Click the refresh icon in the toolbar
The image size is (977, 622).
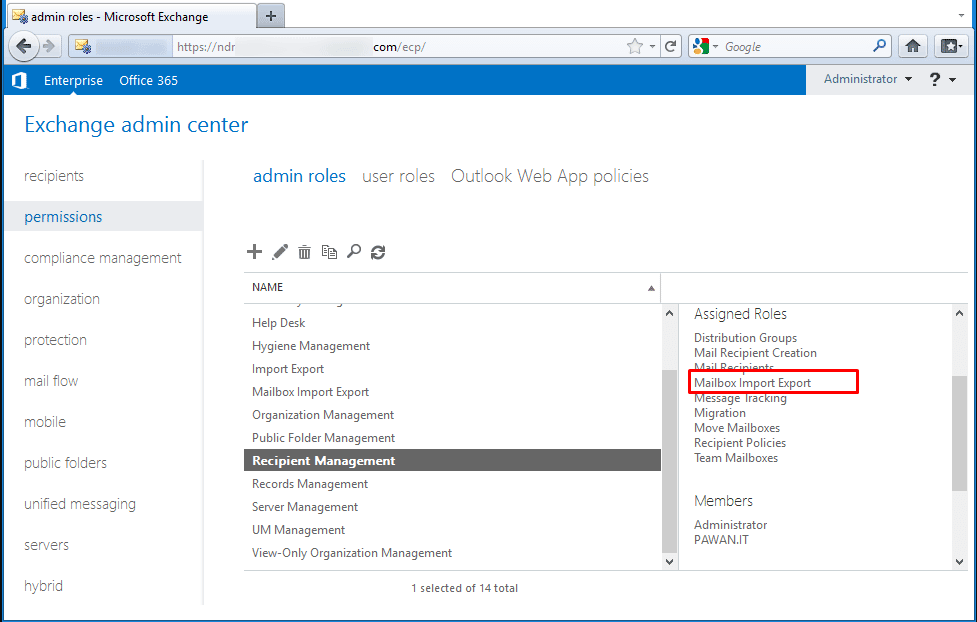click(378, 252)
